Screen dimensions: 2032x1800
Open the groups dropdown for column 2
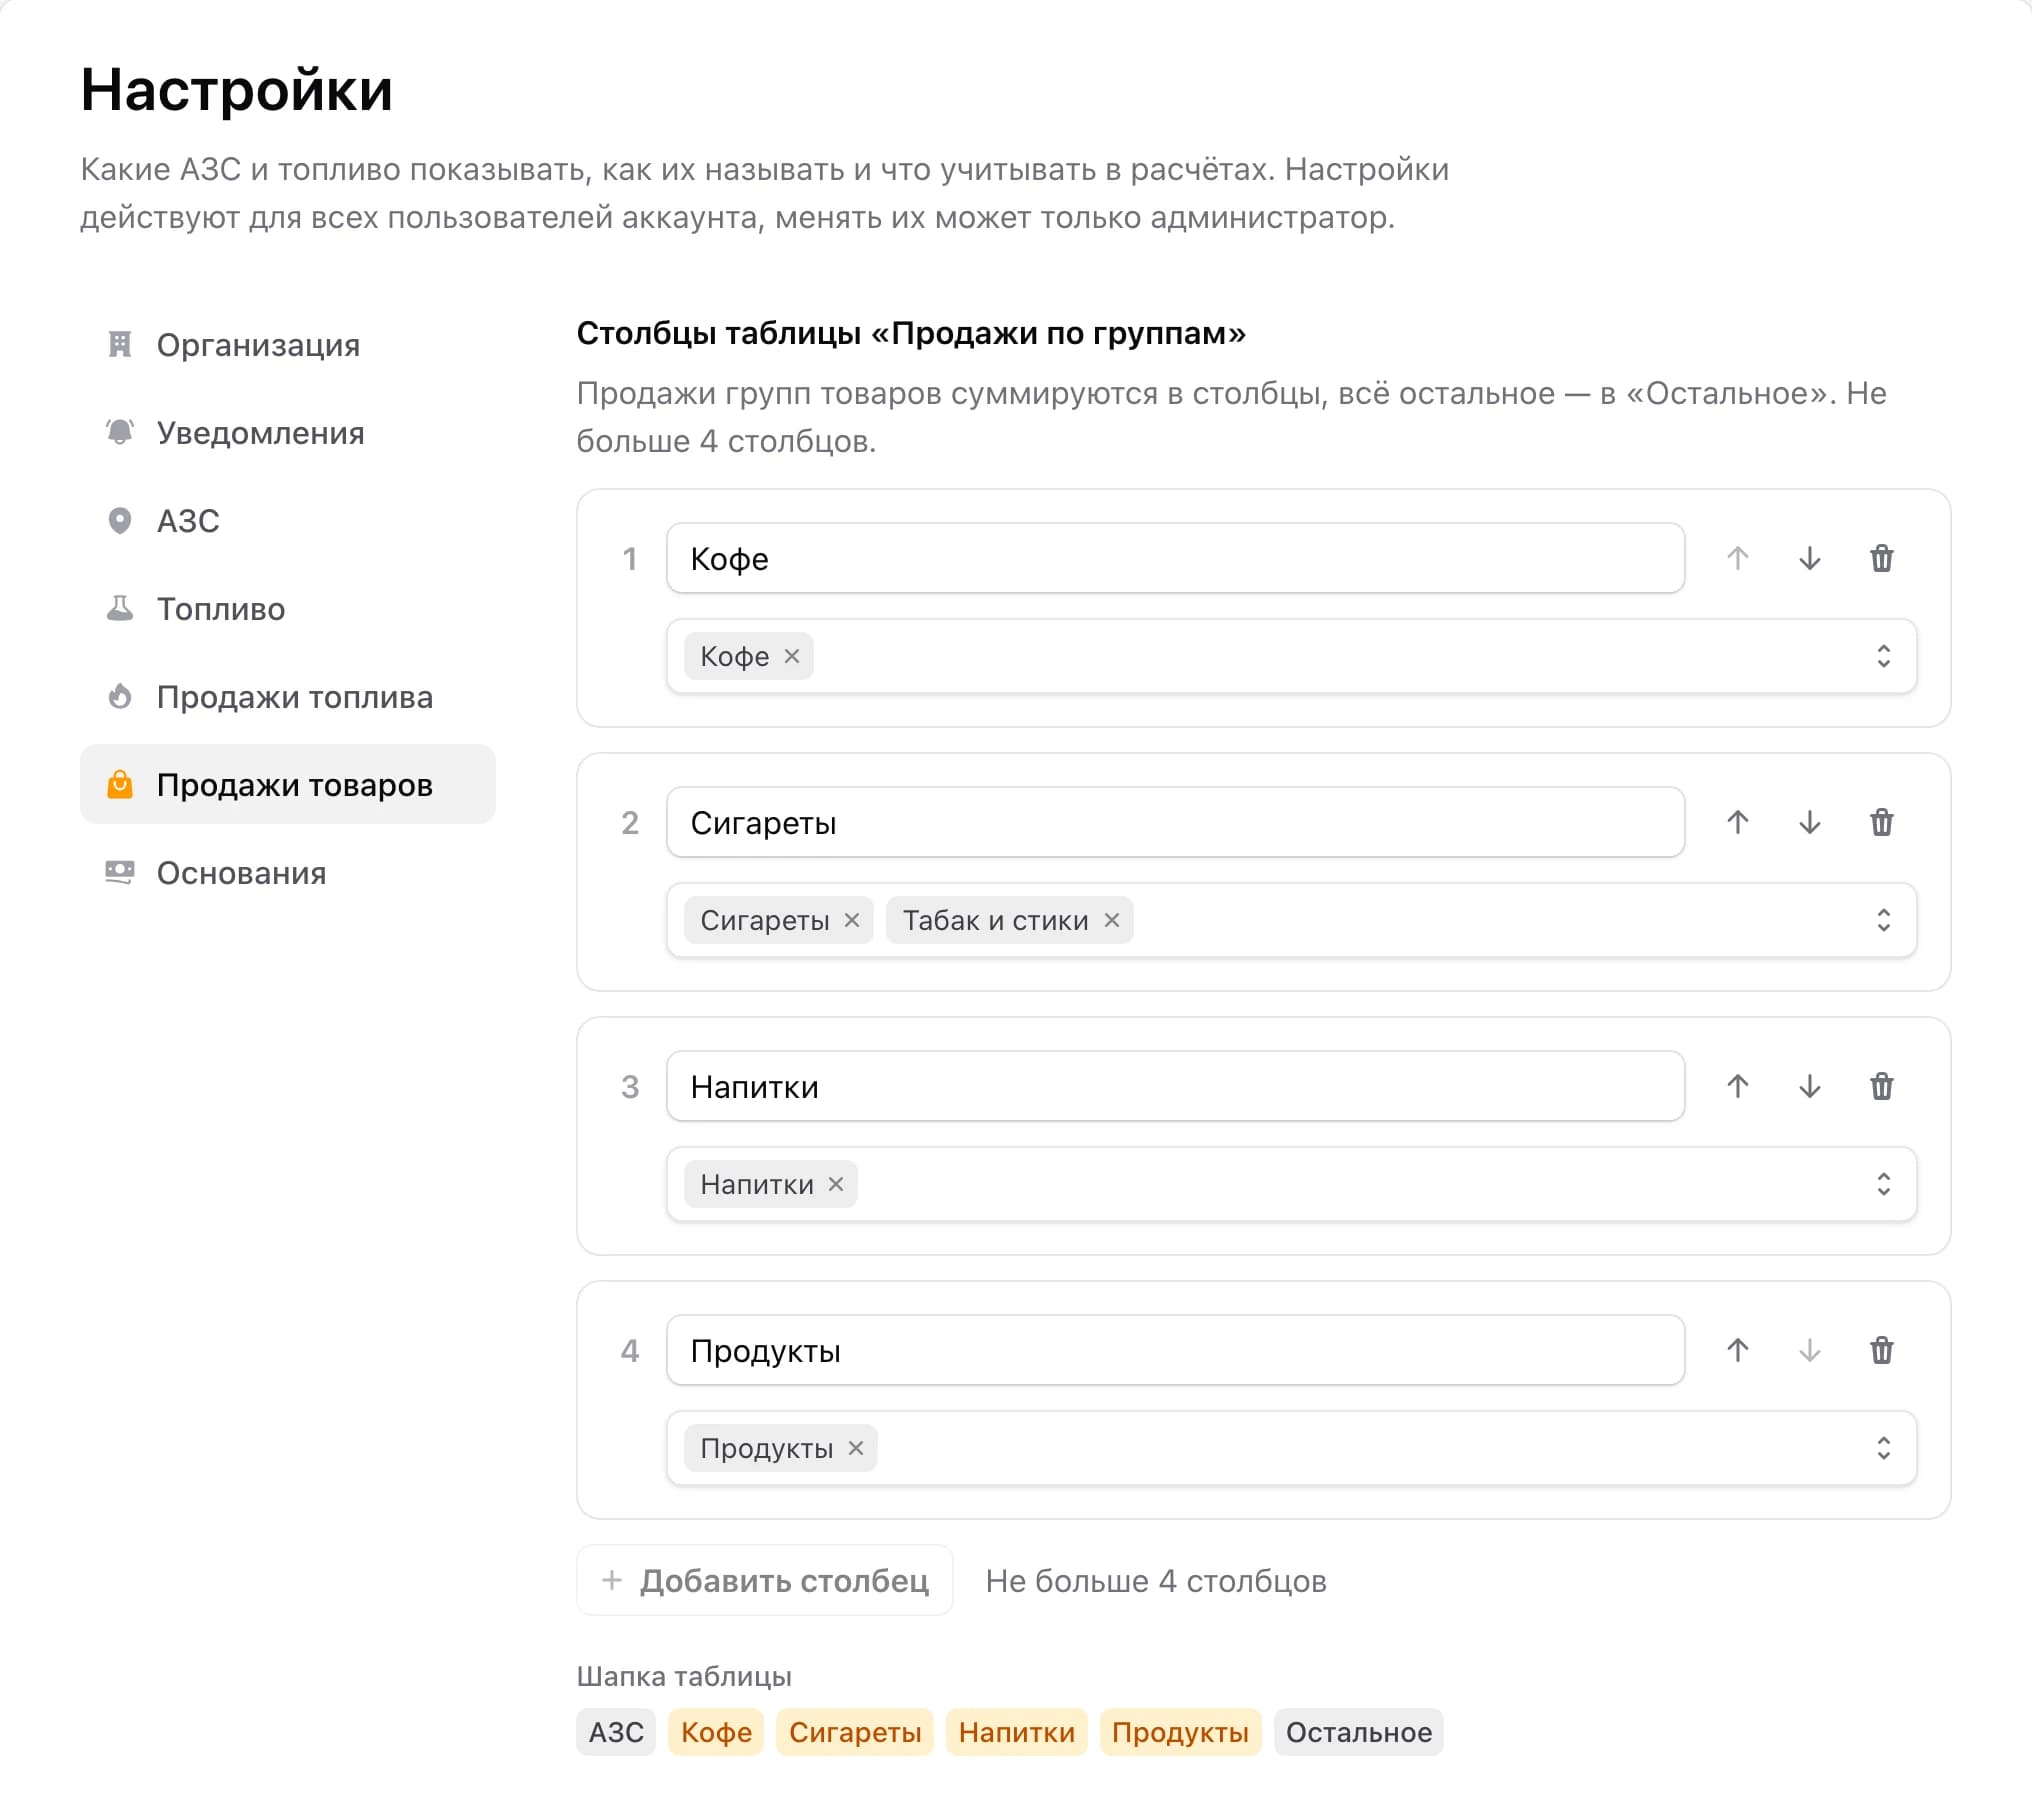point(1291,920)
